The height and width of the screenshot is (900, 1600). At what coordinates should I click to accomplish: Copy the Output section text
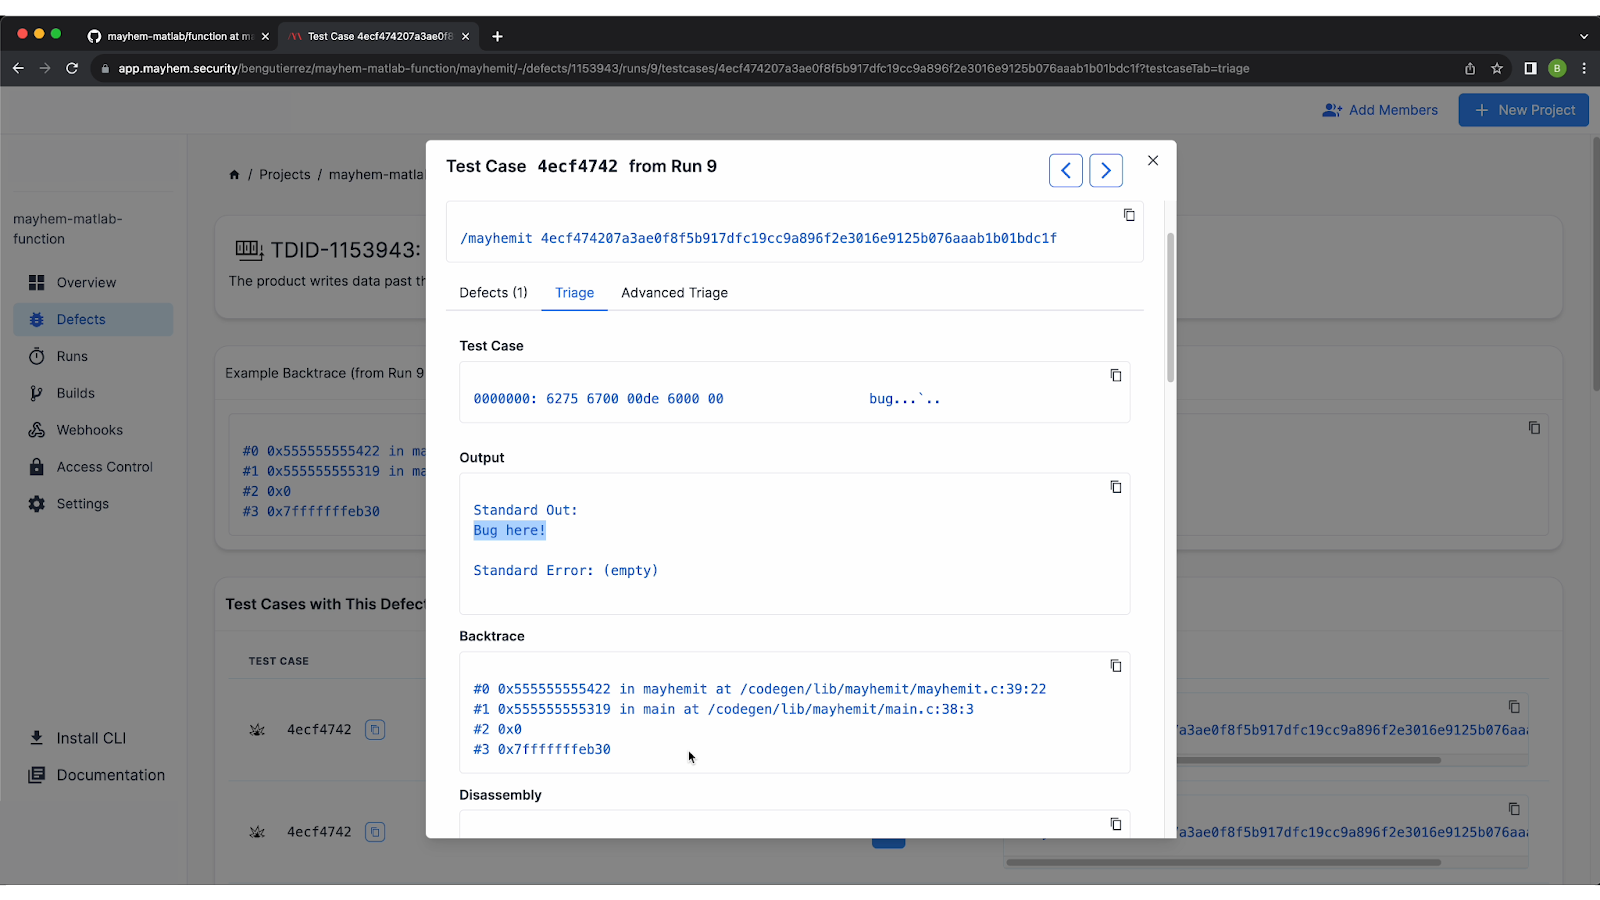pyautogui.click(x=1116, y=487)
